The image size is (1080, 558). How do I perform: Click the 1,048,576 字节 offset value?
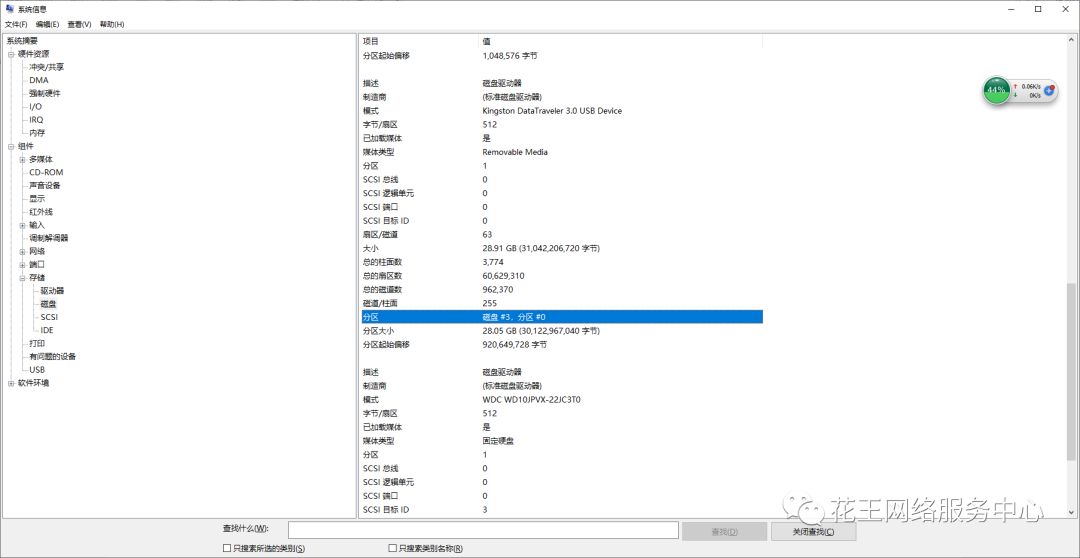510,55
